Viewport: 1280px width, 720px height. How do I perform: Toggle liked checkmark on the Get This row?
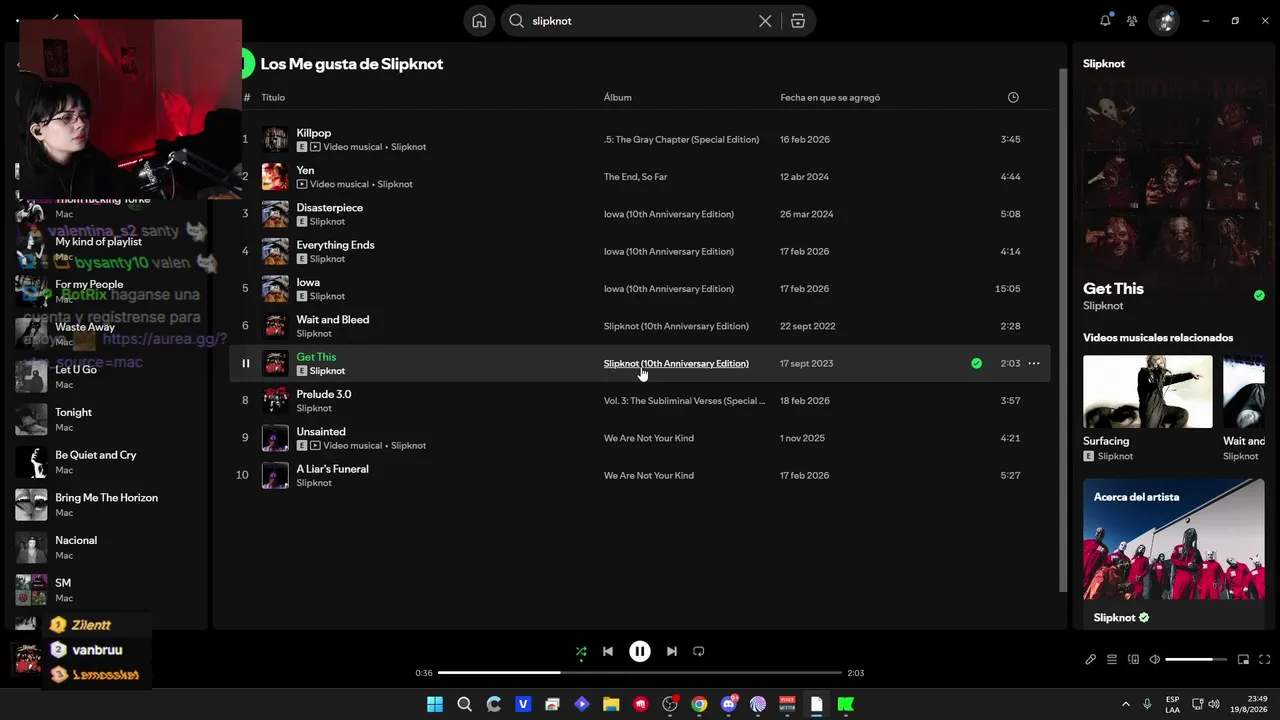[x=976, y=363]
